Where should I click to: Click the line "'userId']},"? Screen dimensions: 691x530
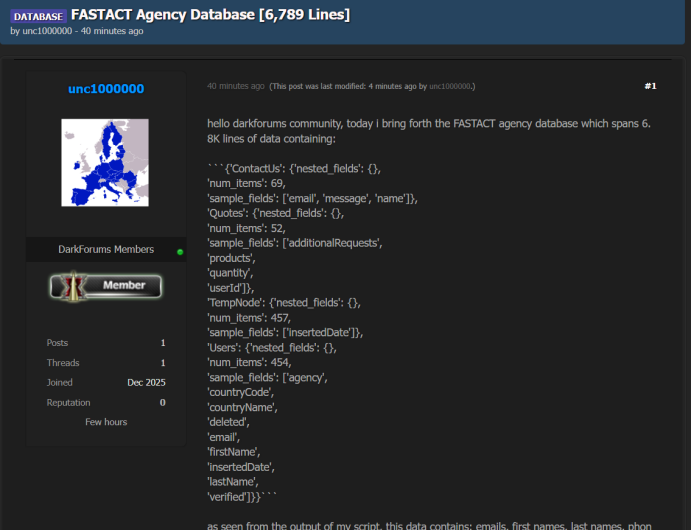230,288
